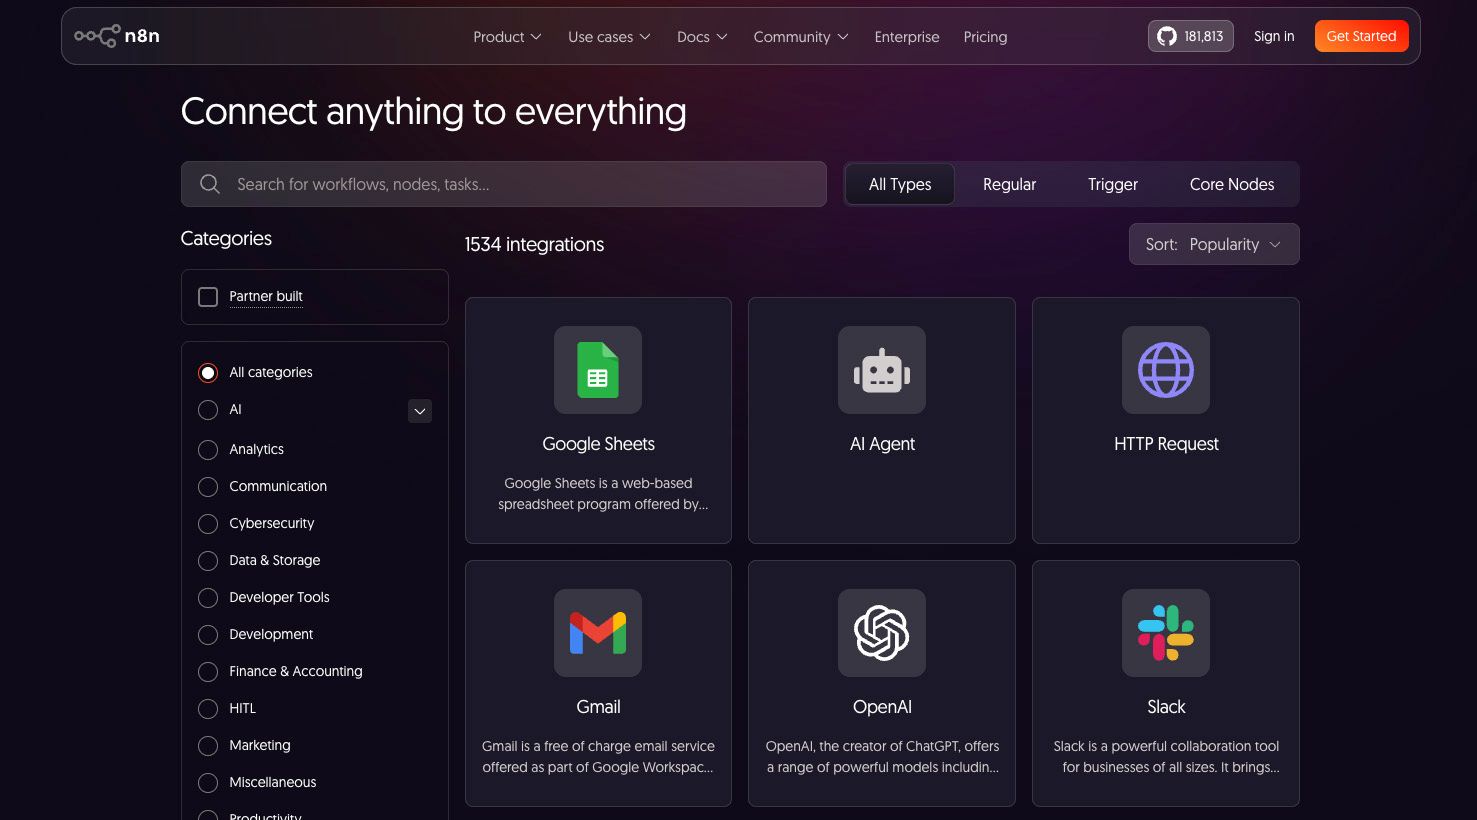Click the Google Sheets integration icon
The width and height of the screenshot is (1477, 820).
click(x=598, y=370)
